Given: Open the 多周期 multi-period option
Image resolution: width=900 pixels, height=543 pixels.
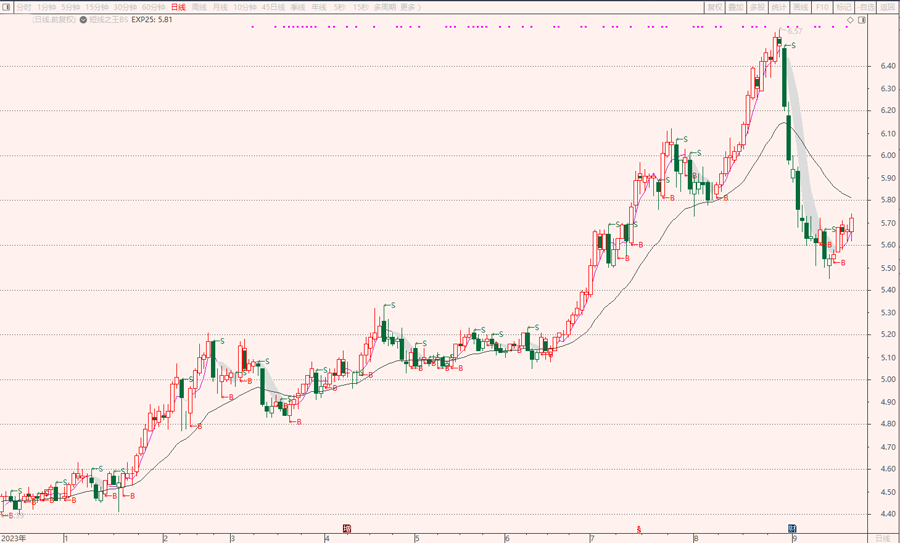Looking at the screenshot, I should pos(385,7).
